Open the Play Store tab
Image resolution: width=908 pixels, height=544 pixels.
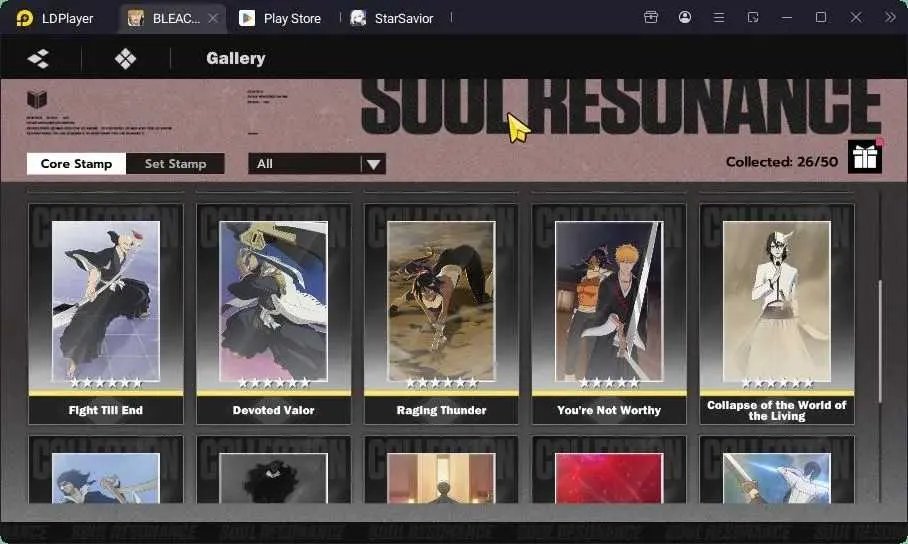tap(280, 19)
